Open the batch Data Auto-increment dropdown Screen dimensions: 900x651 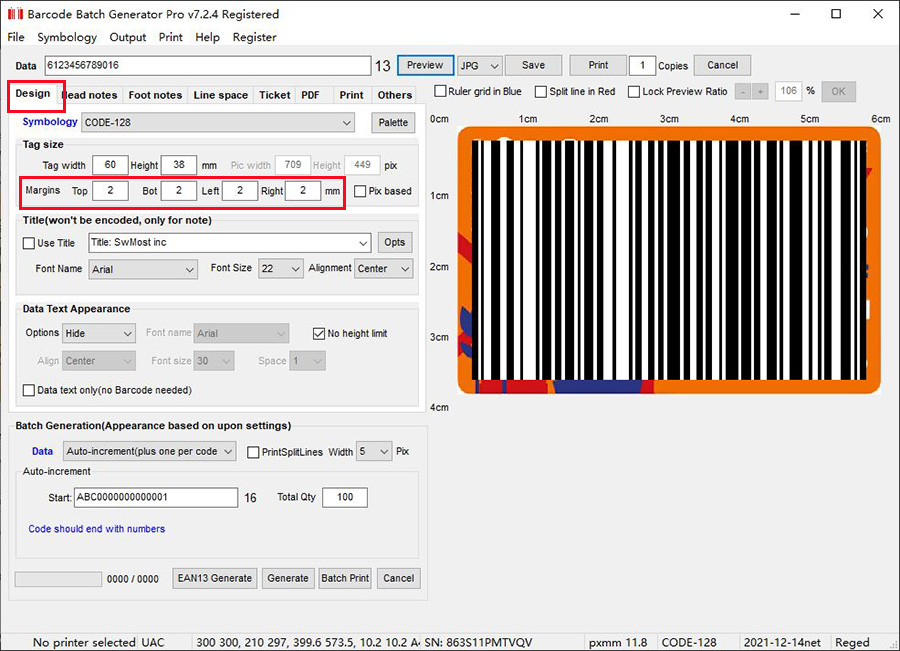click(149, 452)
